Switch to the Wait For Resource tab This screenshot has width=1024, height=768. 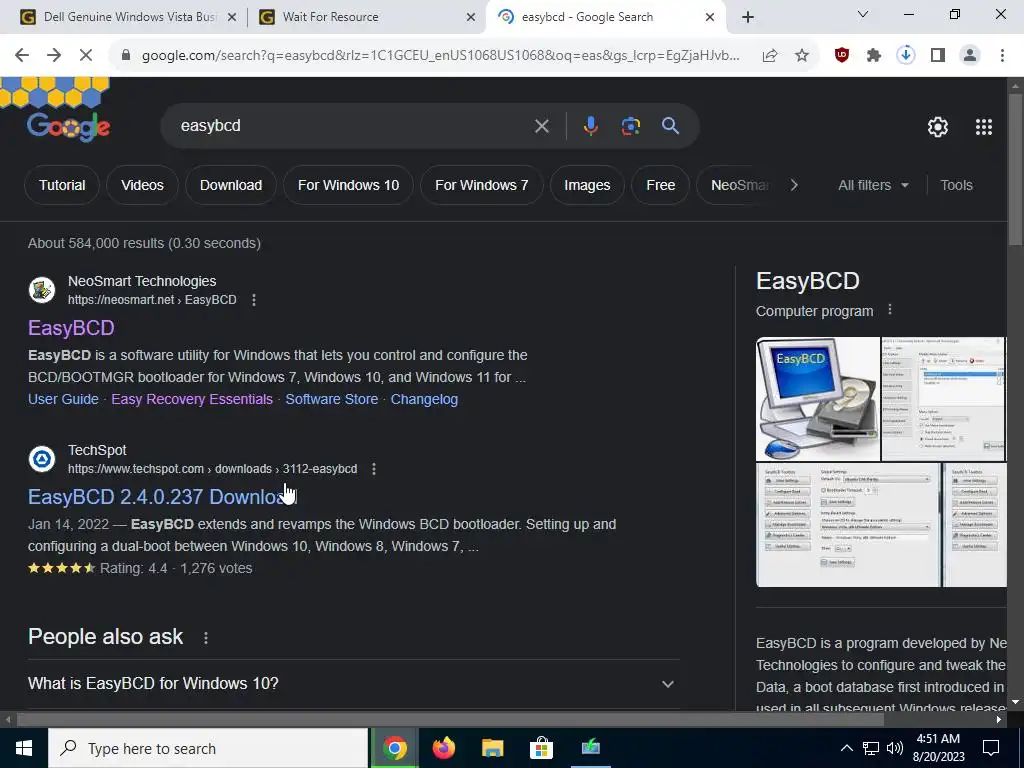pos(368,17)
